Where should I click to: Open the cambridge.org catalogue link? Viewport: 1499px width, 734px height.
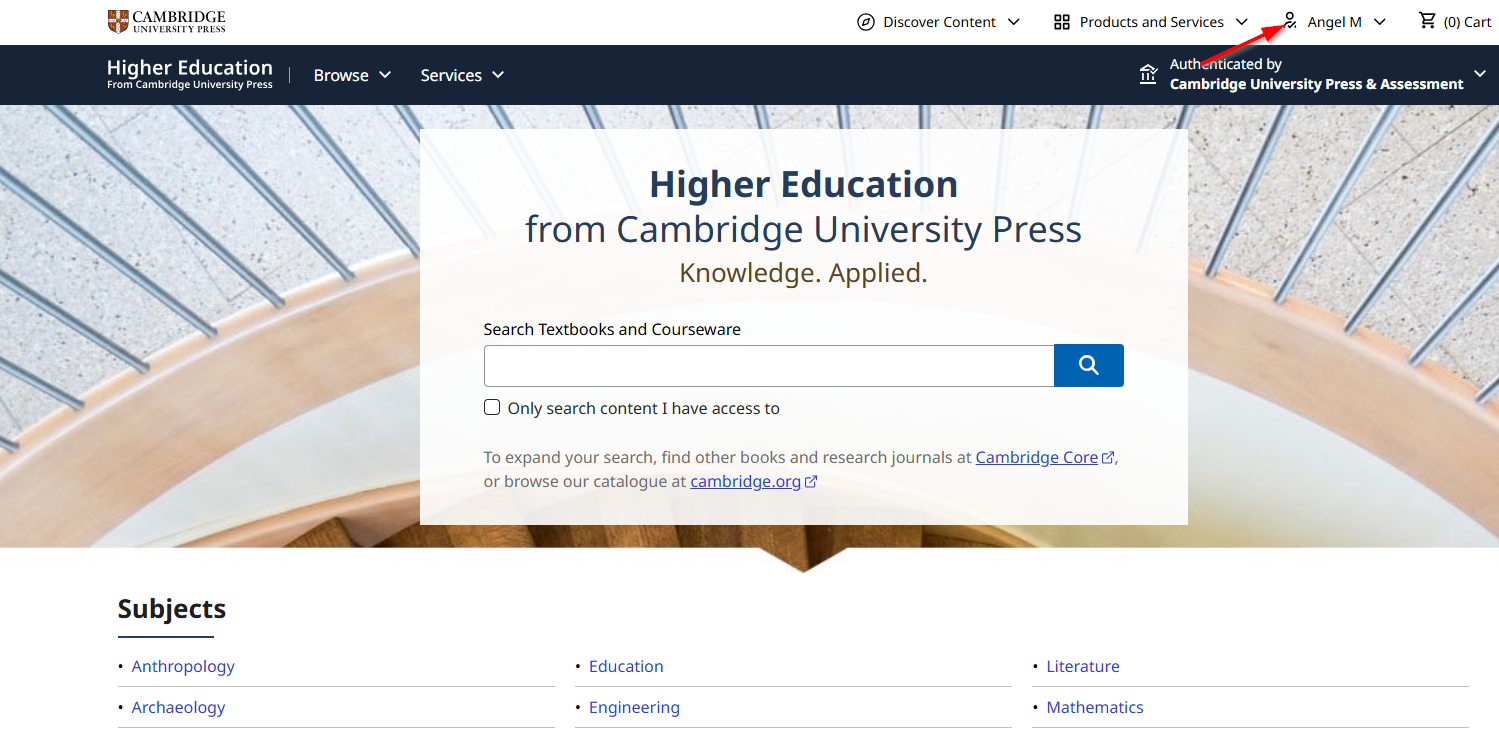(x=746, y=481)
